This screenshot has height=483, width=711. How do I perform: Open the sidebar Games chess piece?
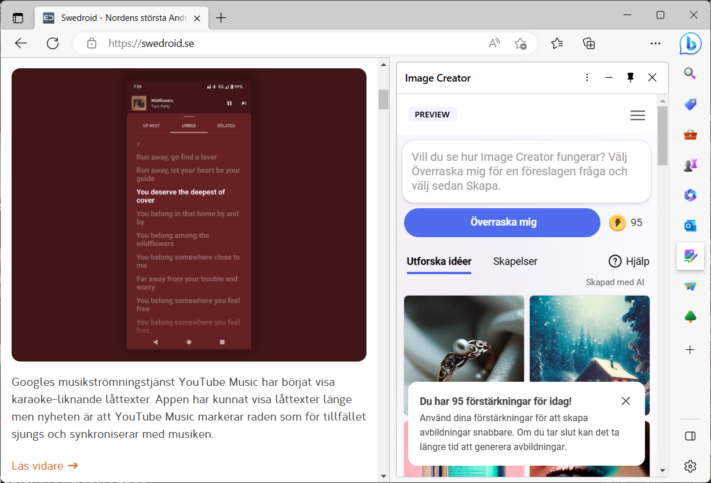[x=690, y=165]
